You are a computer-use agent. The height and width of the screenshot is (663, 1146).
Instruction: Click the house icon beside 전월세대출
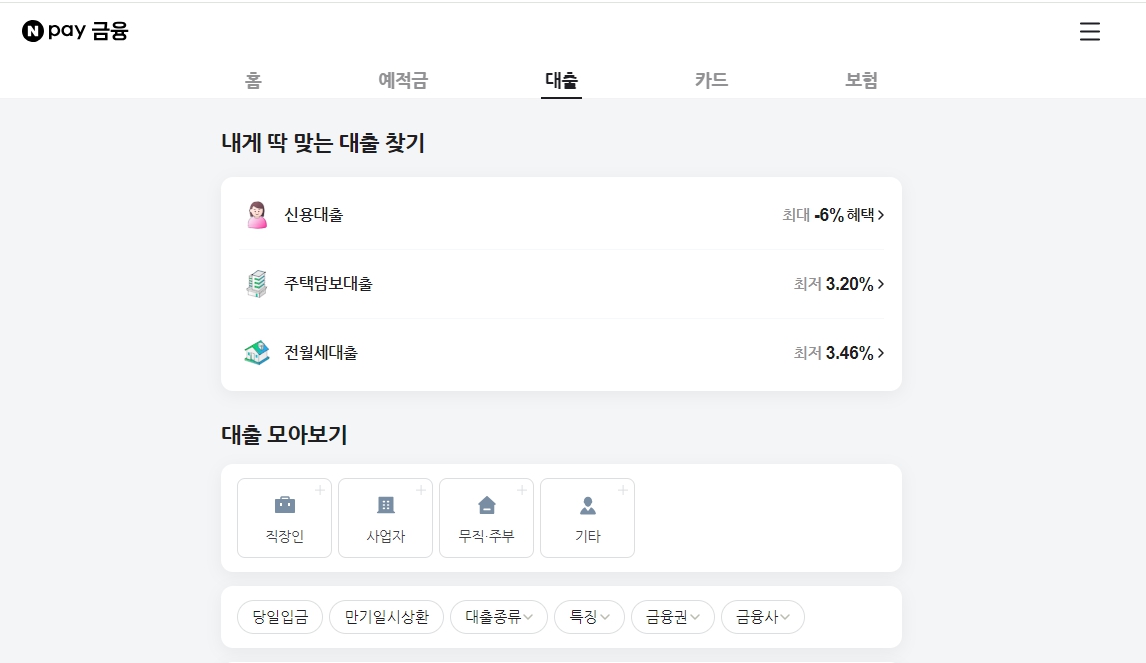click(257, 353)
